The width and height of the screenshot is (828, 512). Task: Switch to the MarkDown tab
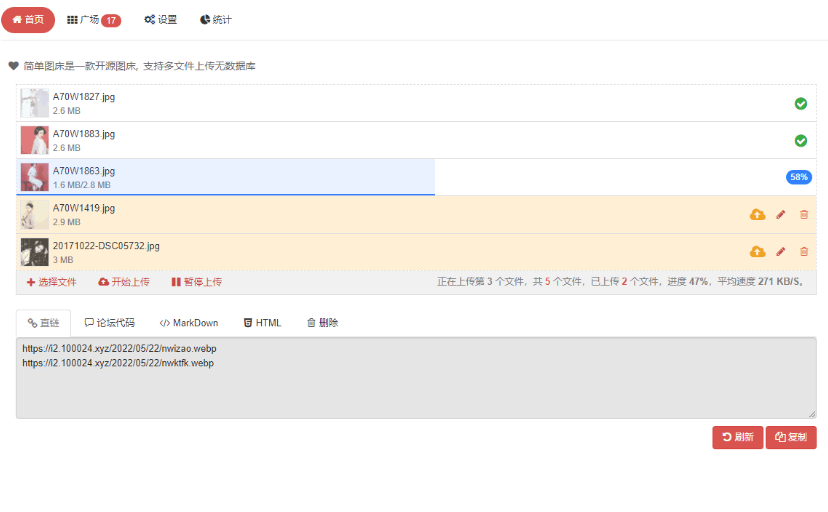(189, 323)
